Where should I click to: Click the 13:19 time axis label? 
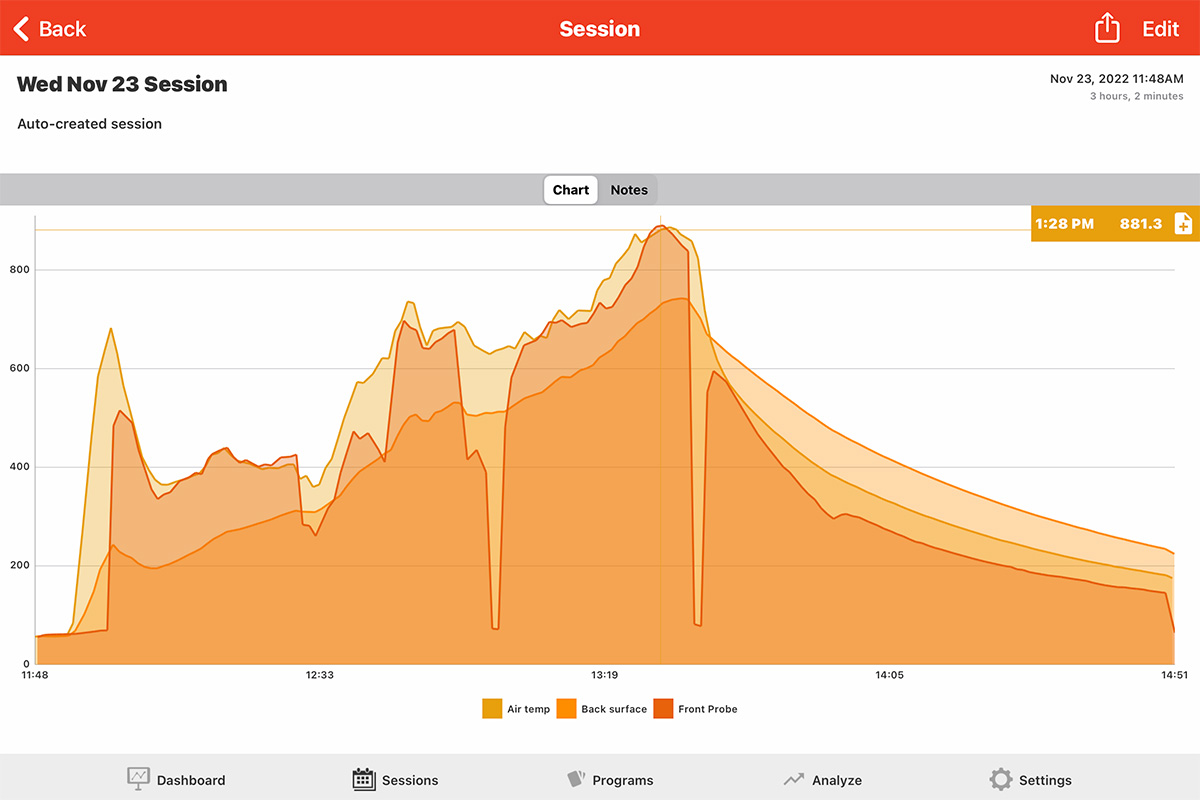605,675
